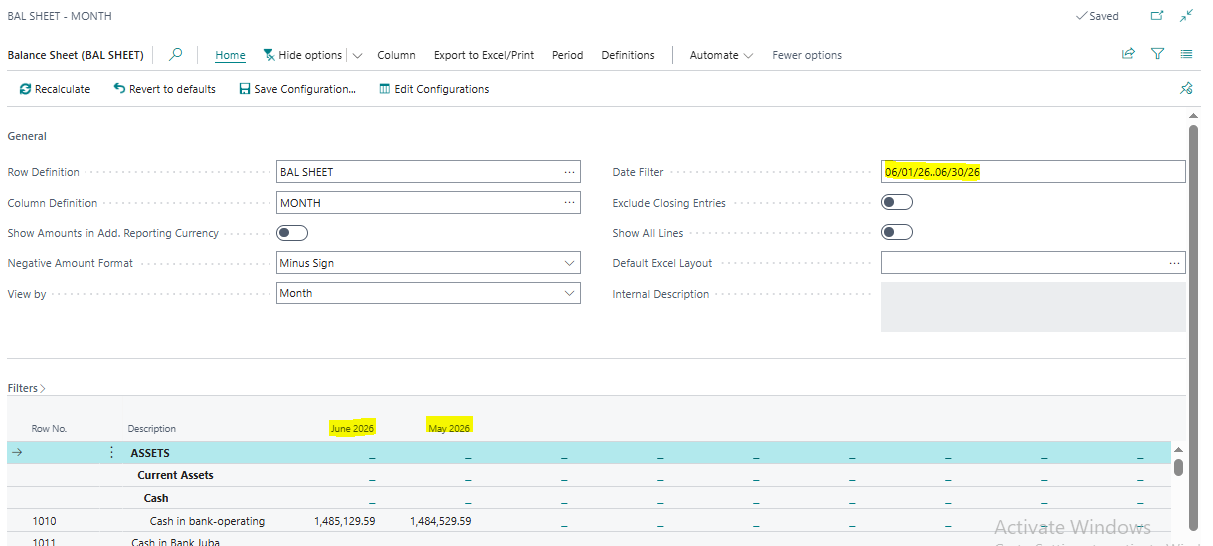The image size is (1213, 546).
Task: Open the View by Month dropdown
Action: (x=428, y=293)
